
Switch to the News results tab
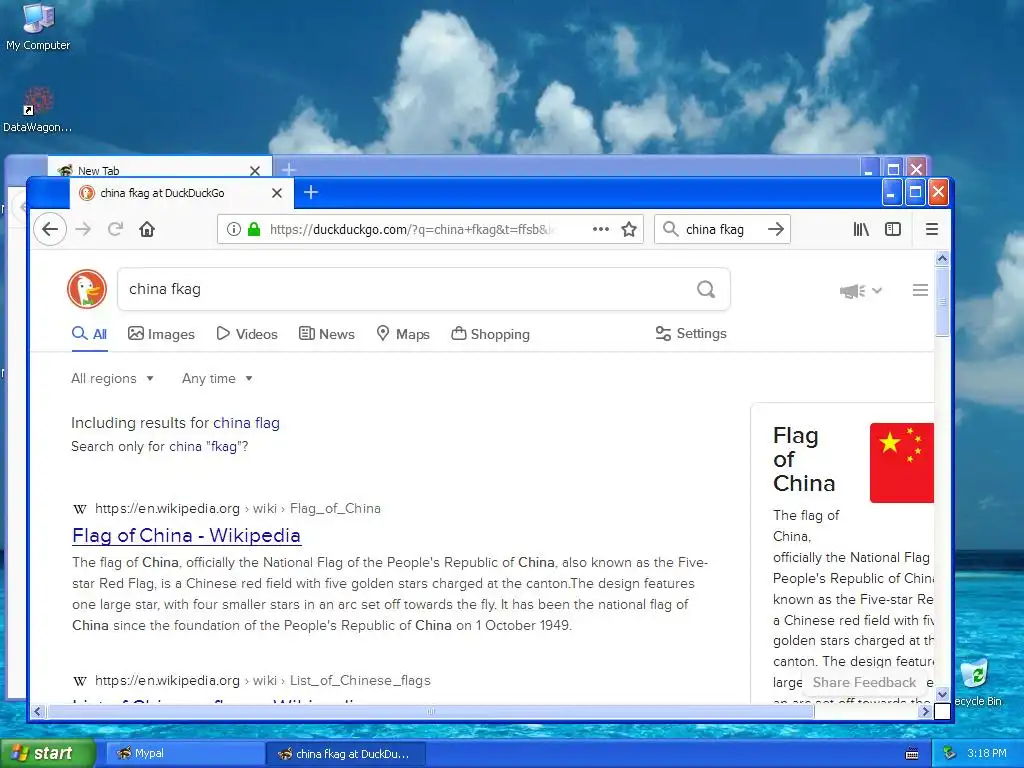327,334
